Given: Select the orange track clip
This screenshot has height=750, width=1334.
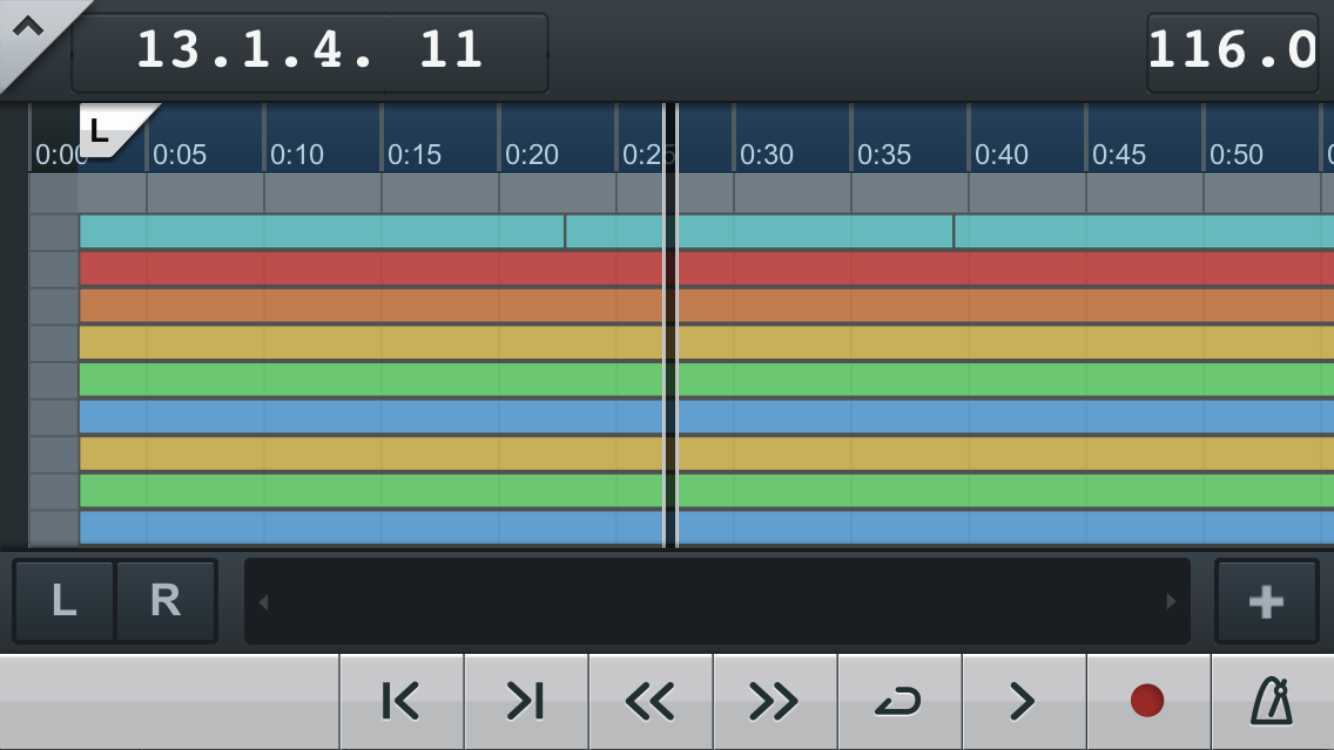Looking at the screenshot, I should [370, 306].
